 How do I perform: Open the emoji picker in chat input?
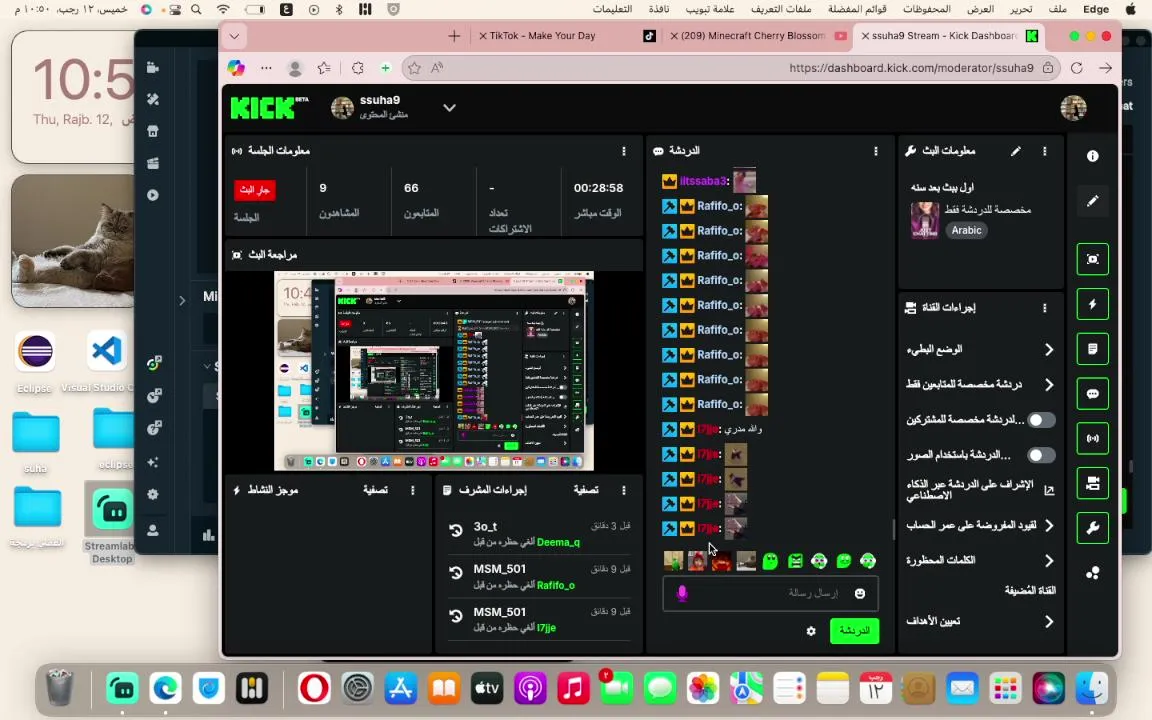[x=860, y=594]
